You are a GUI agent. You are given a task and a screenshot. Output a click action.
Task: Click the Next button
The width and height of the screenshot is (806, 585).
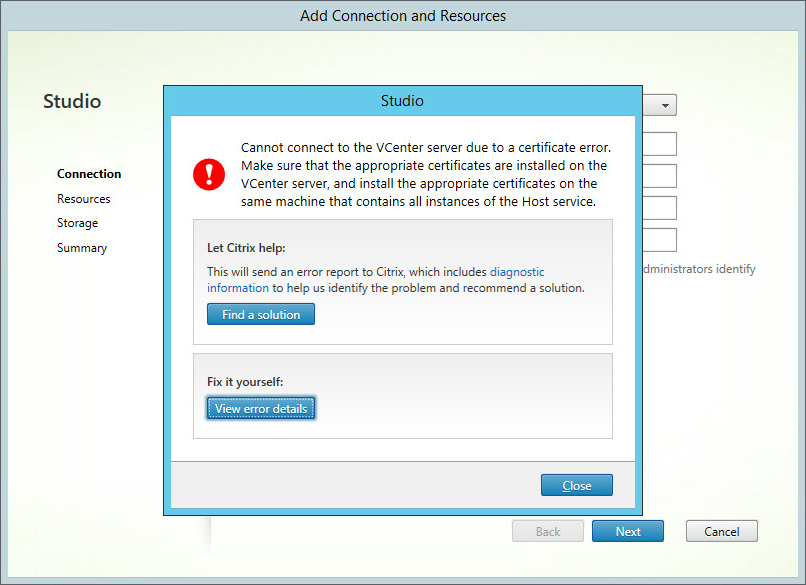coord(627,531)
